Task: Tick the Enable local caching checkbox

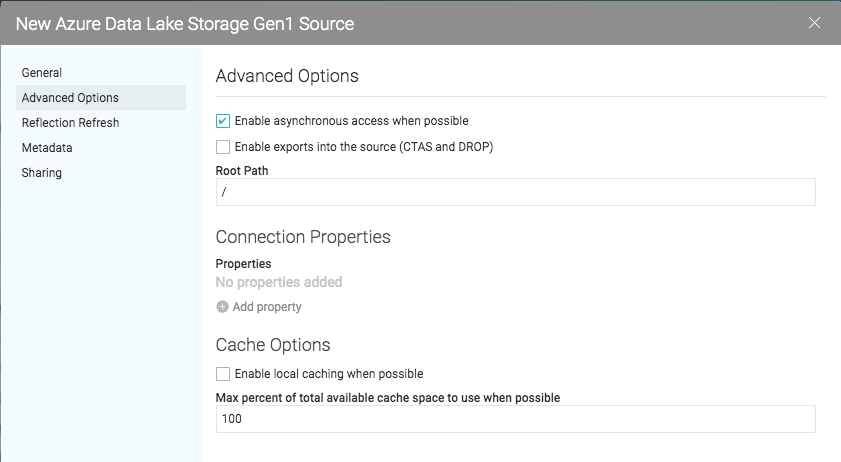Action: click(223, 374)
